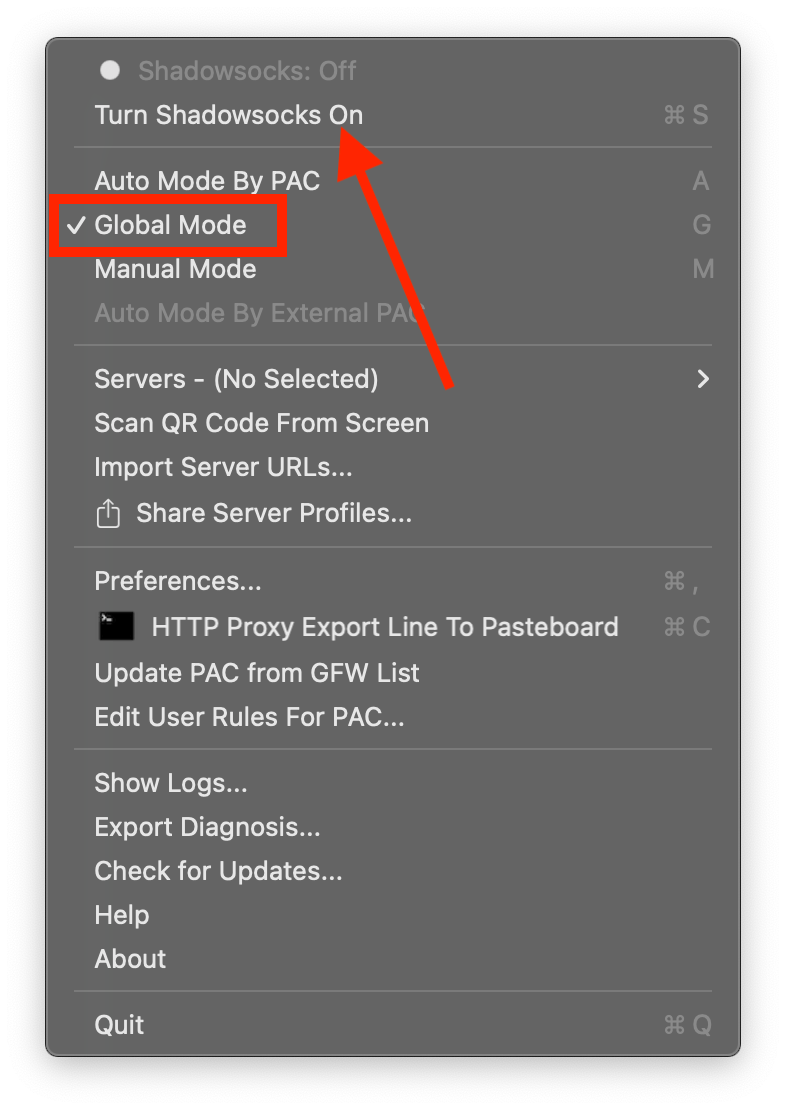Click Export Diagnosis...
Screen dimensions: 786x1110
pos(207,827)
